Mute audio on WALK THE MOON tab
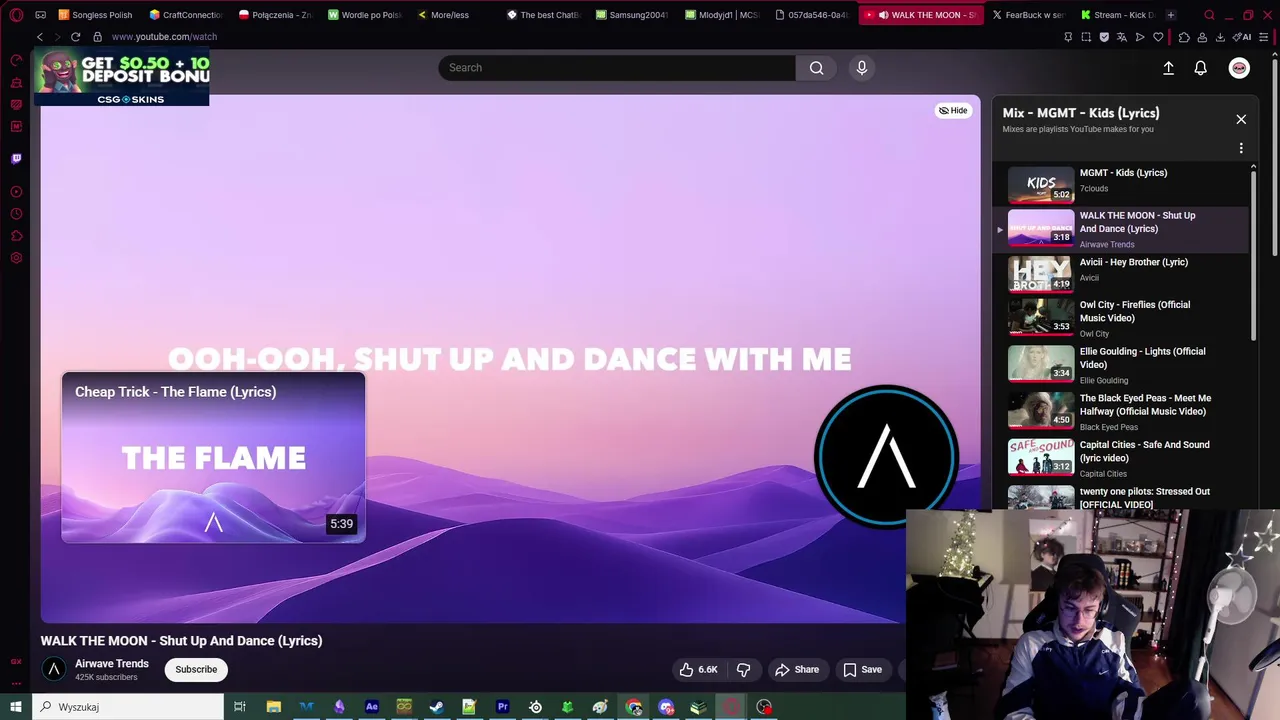This screenshot has height=720, width=1280. pyautogui.click(x=882, y=15)
